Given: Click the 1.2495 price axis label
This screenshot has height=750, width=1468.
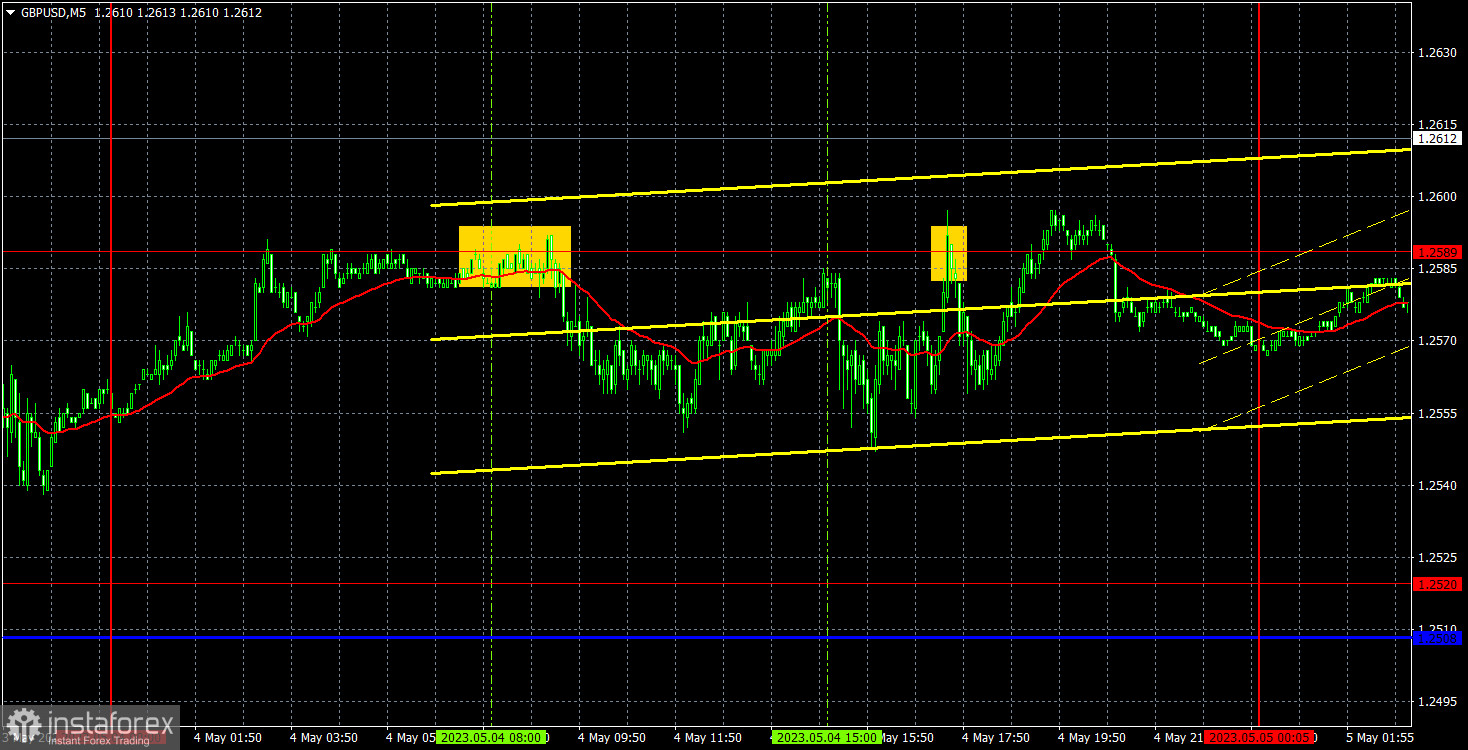Looking at the screenshot, I should pos(1437,701).
